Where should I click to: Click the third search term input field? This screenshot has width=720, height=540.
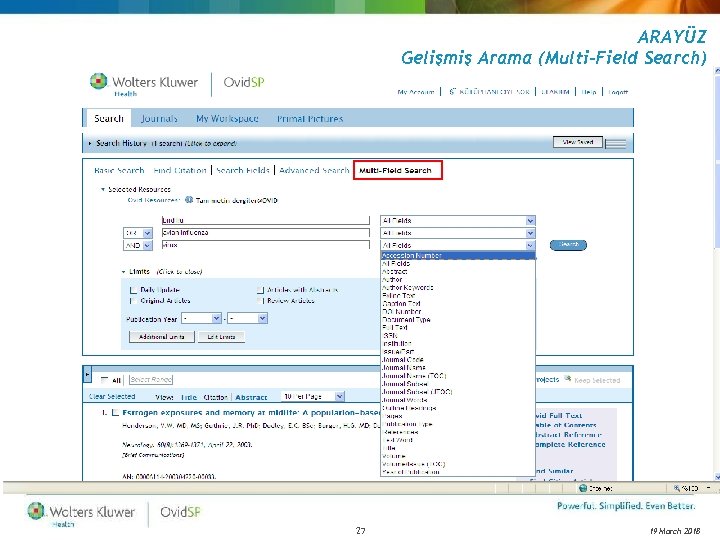(x=265, y=245)
